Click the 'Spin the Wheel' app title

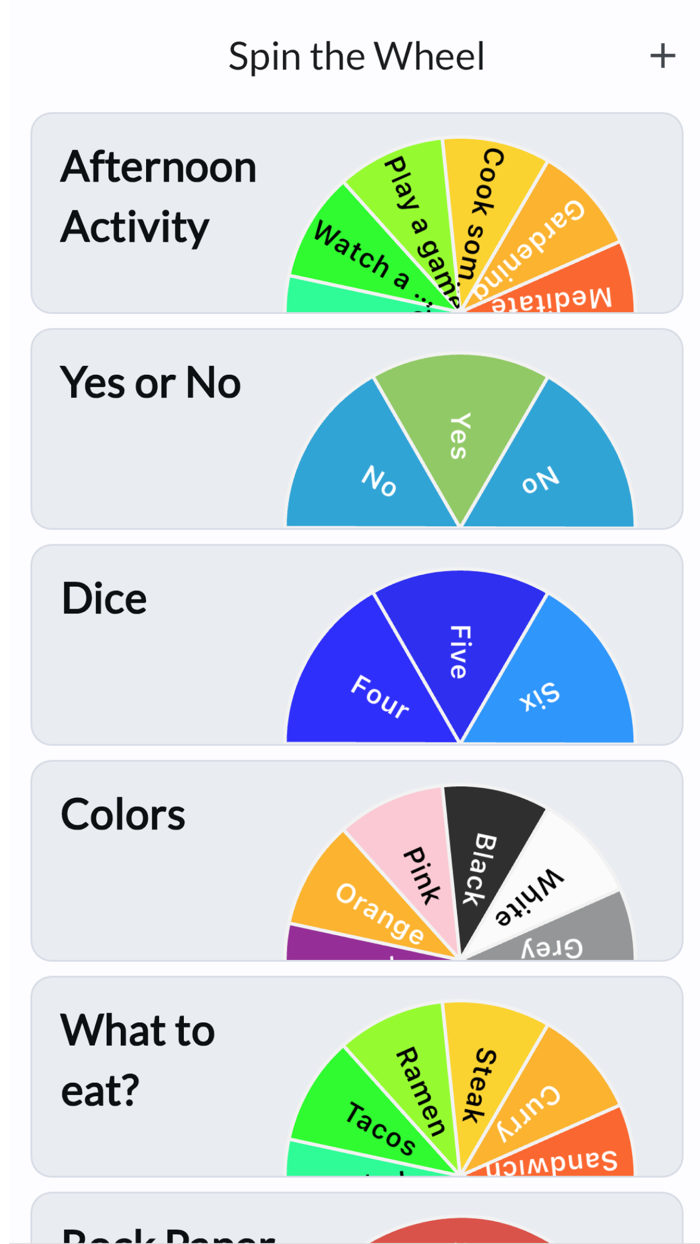[356, 55]
